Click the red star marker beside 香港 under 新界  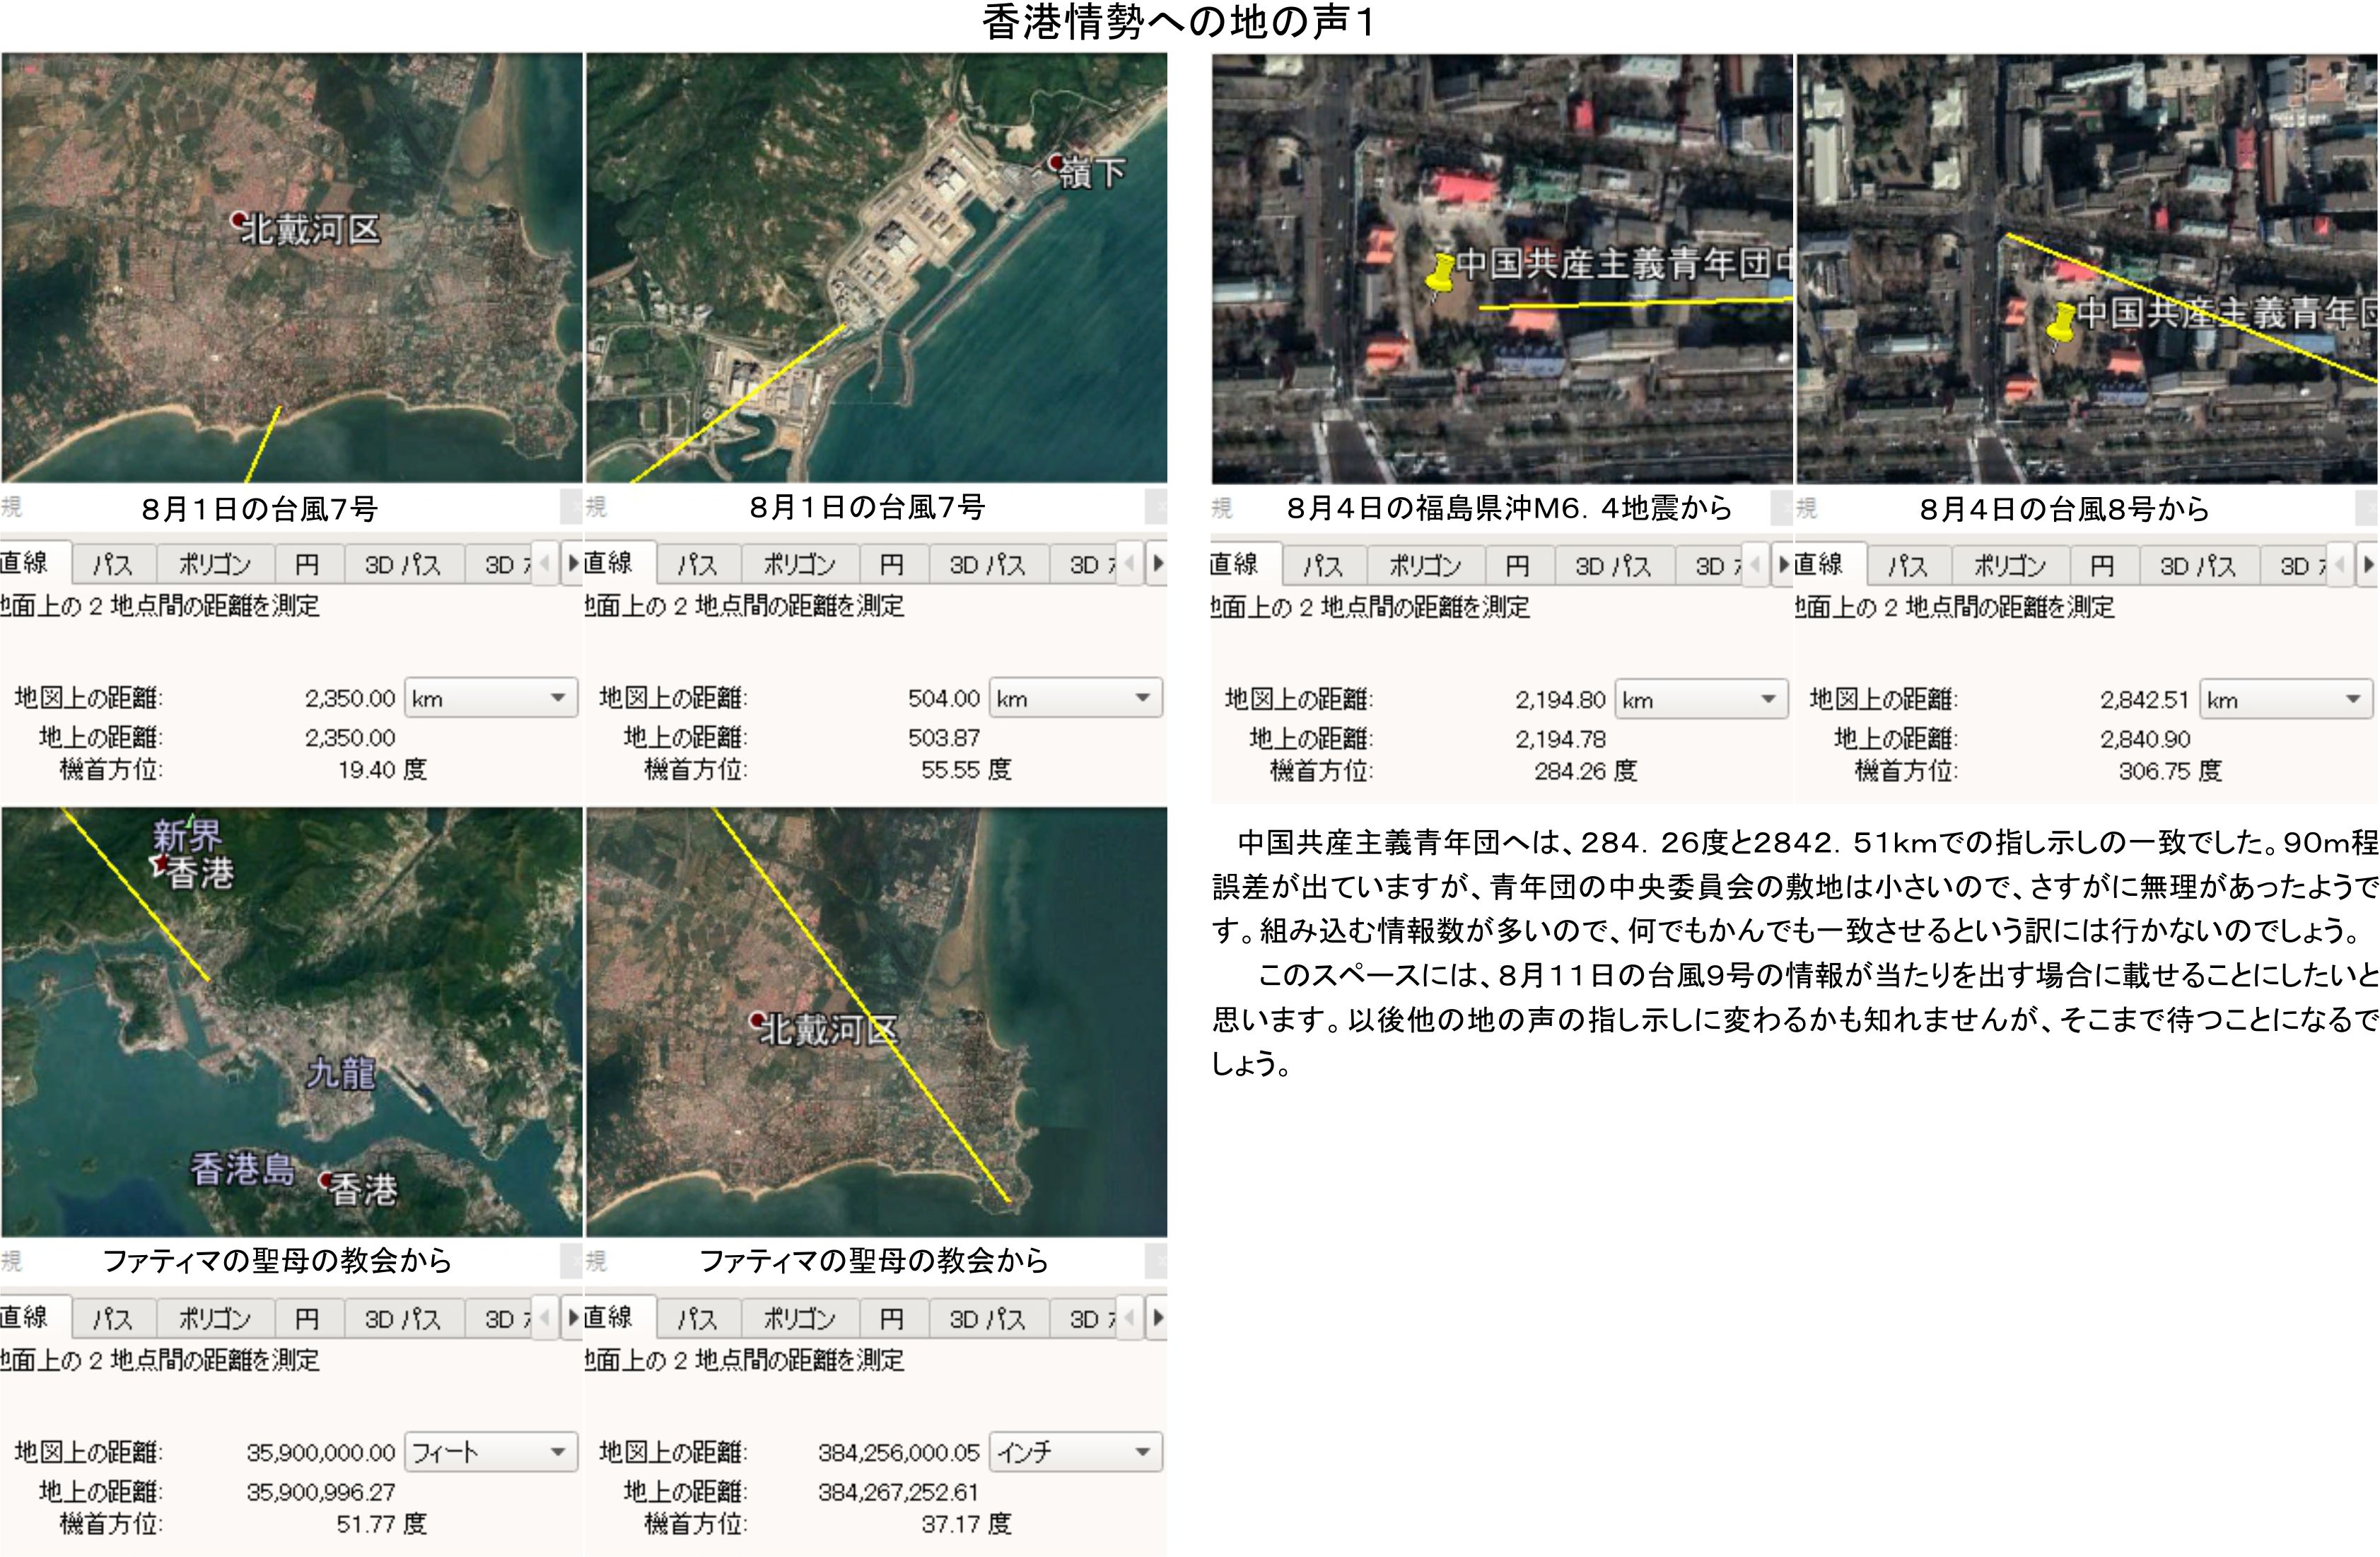[160, 863]
